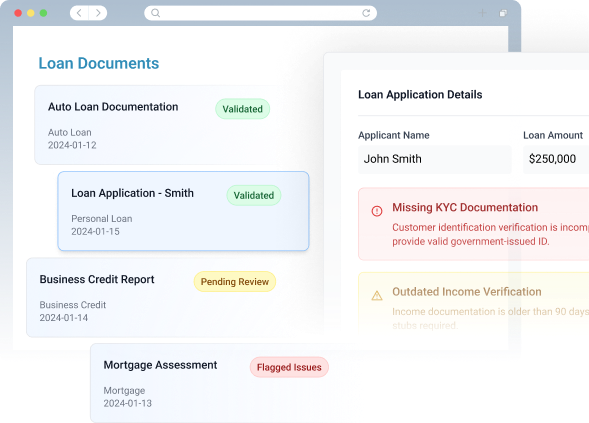This screenshot has height=423, width=589.
Task: Edit the Loan Amount field $250,000
Action: pos(556,159)
